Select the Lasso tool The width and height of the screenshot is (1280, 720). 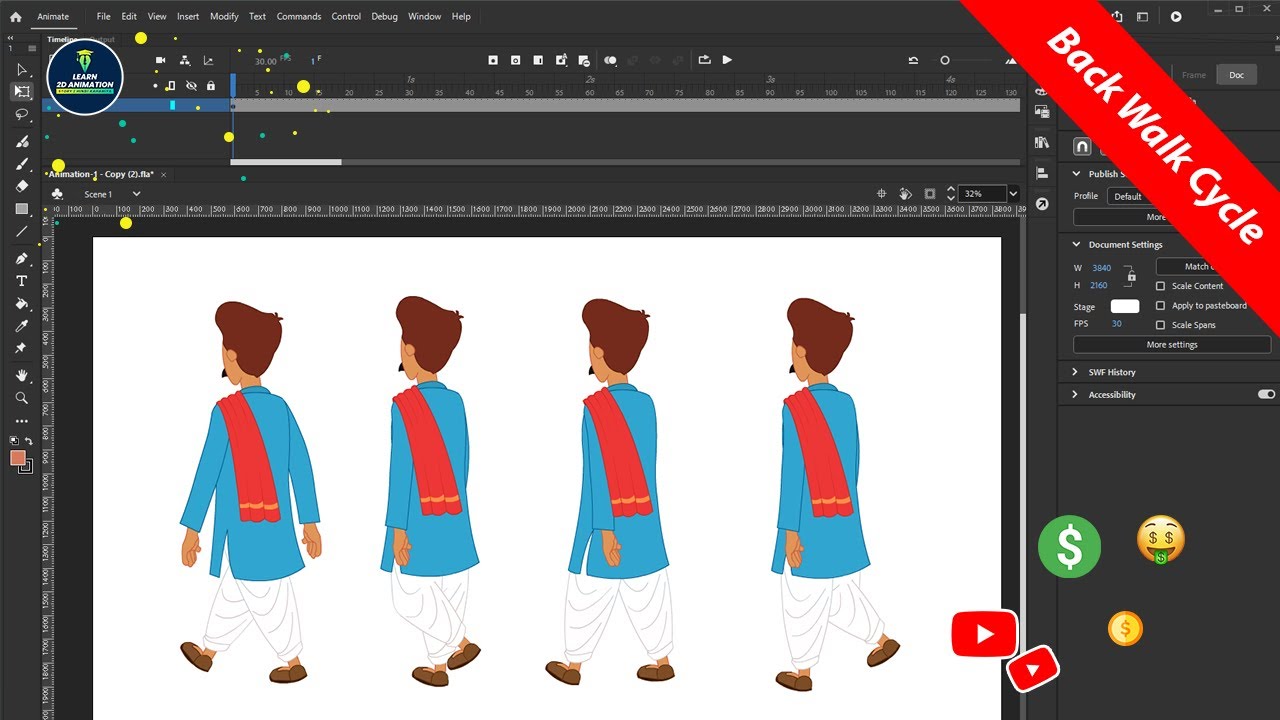coord(21,114)
